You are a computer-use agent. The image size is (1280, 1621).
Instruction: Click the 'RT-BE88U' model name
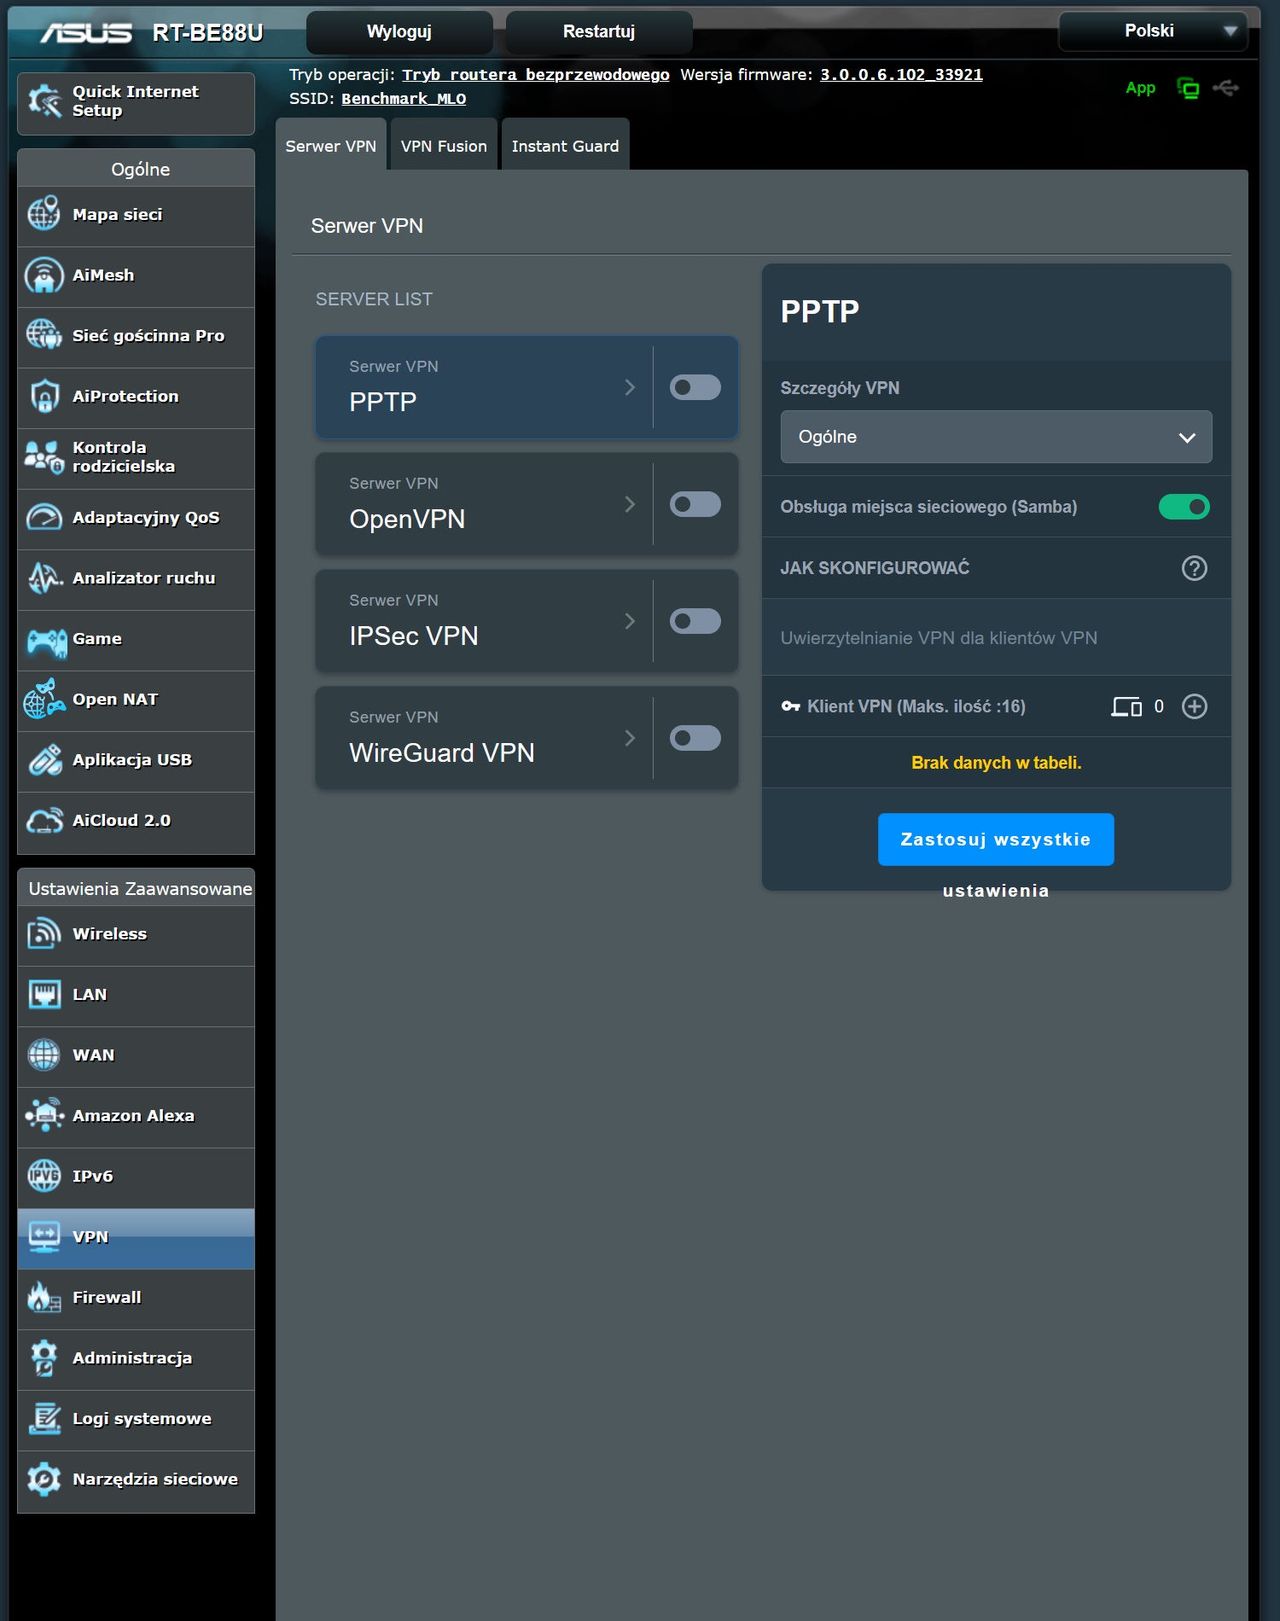(x=208, y=33)
